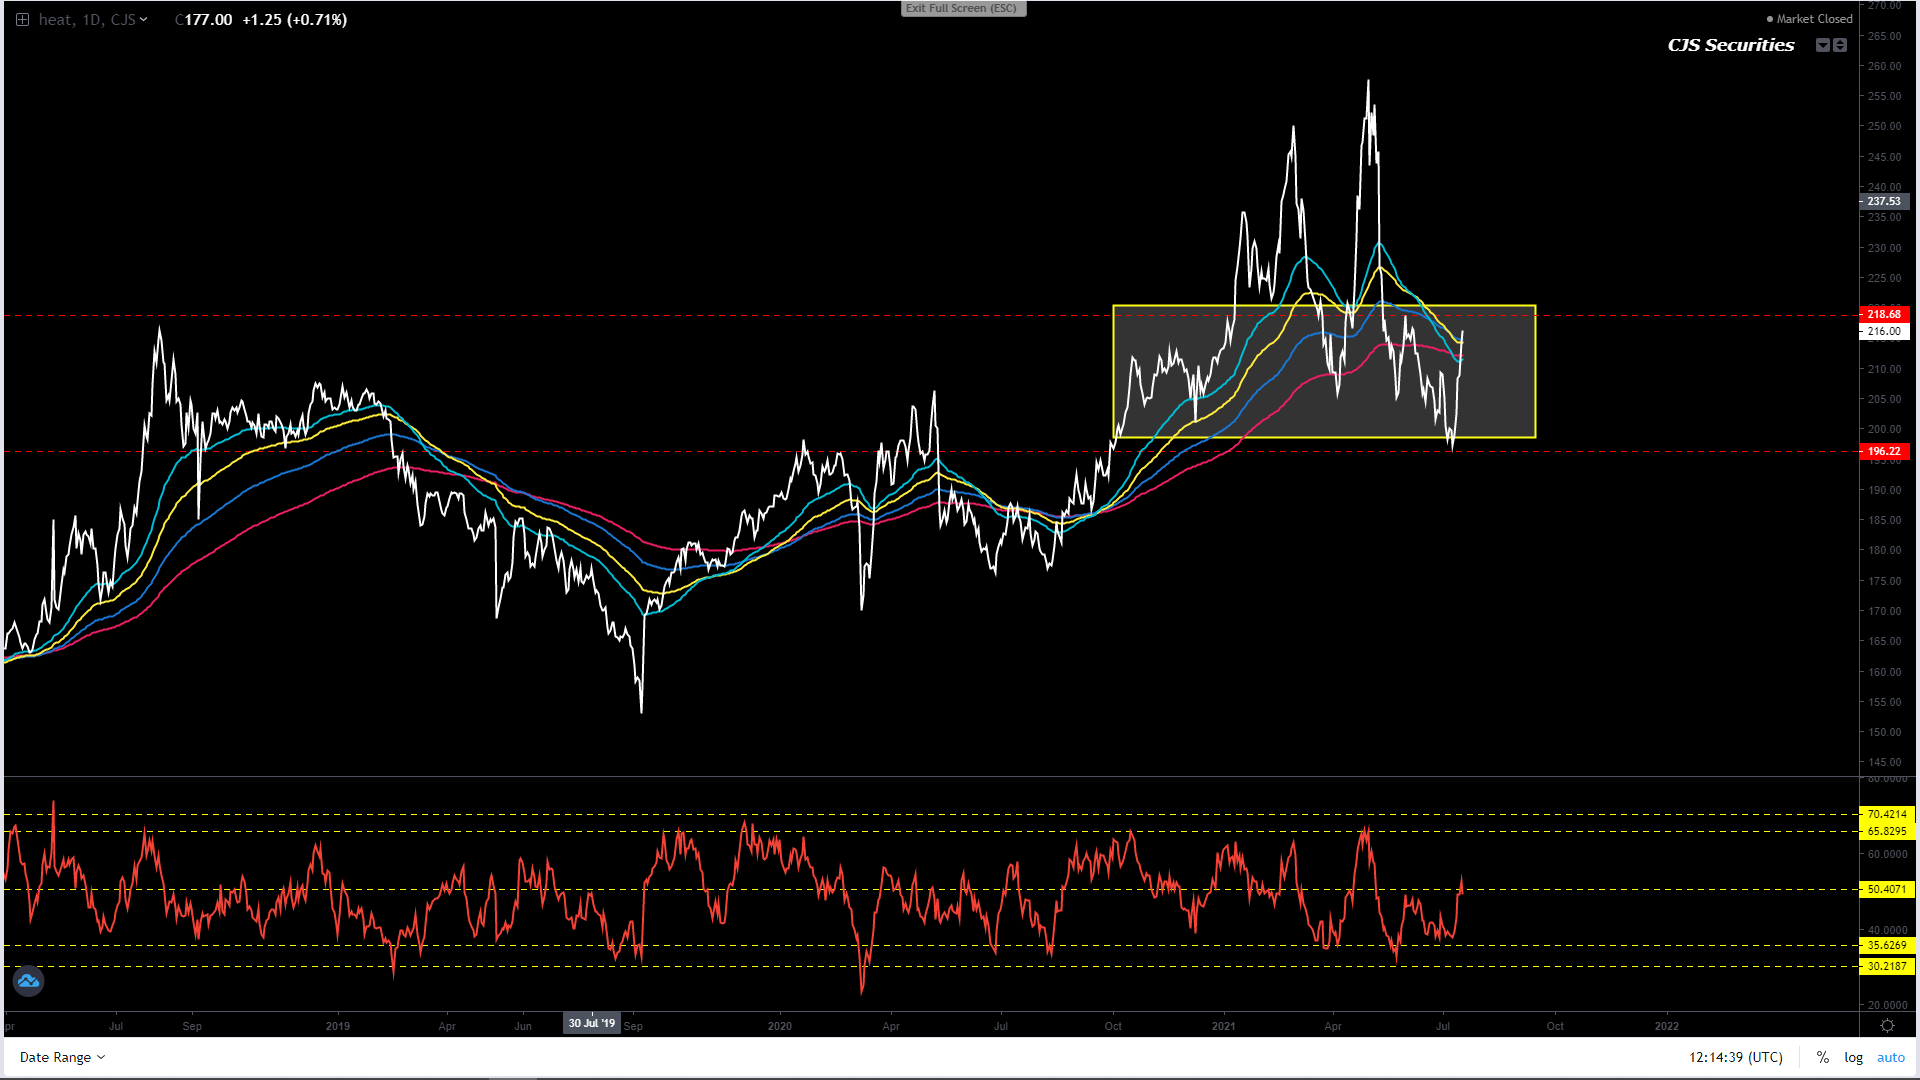1920x1080 pixels.
Task: Click the 237.53 crosshair price label
Action: pyautogui.click(x=1883, y=201)
